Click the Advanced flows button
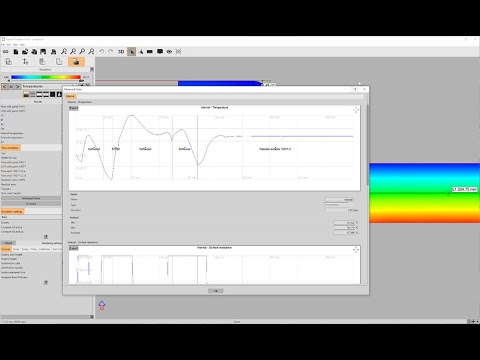 click(x=31, y=198)
